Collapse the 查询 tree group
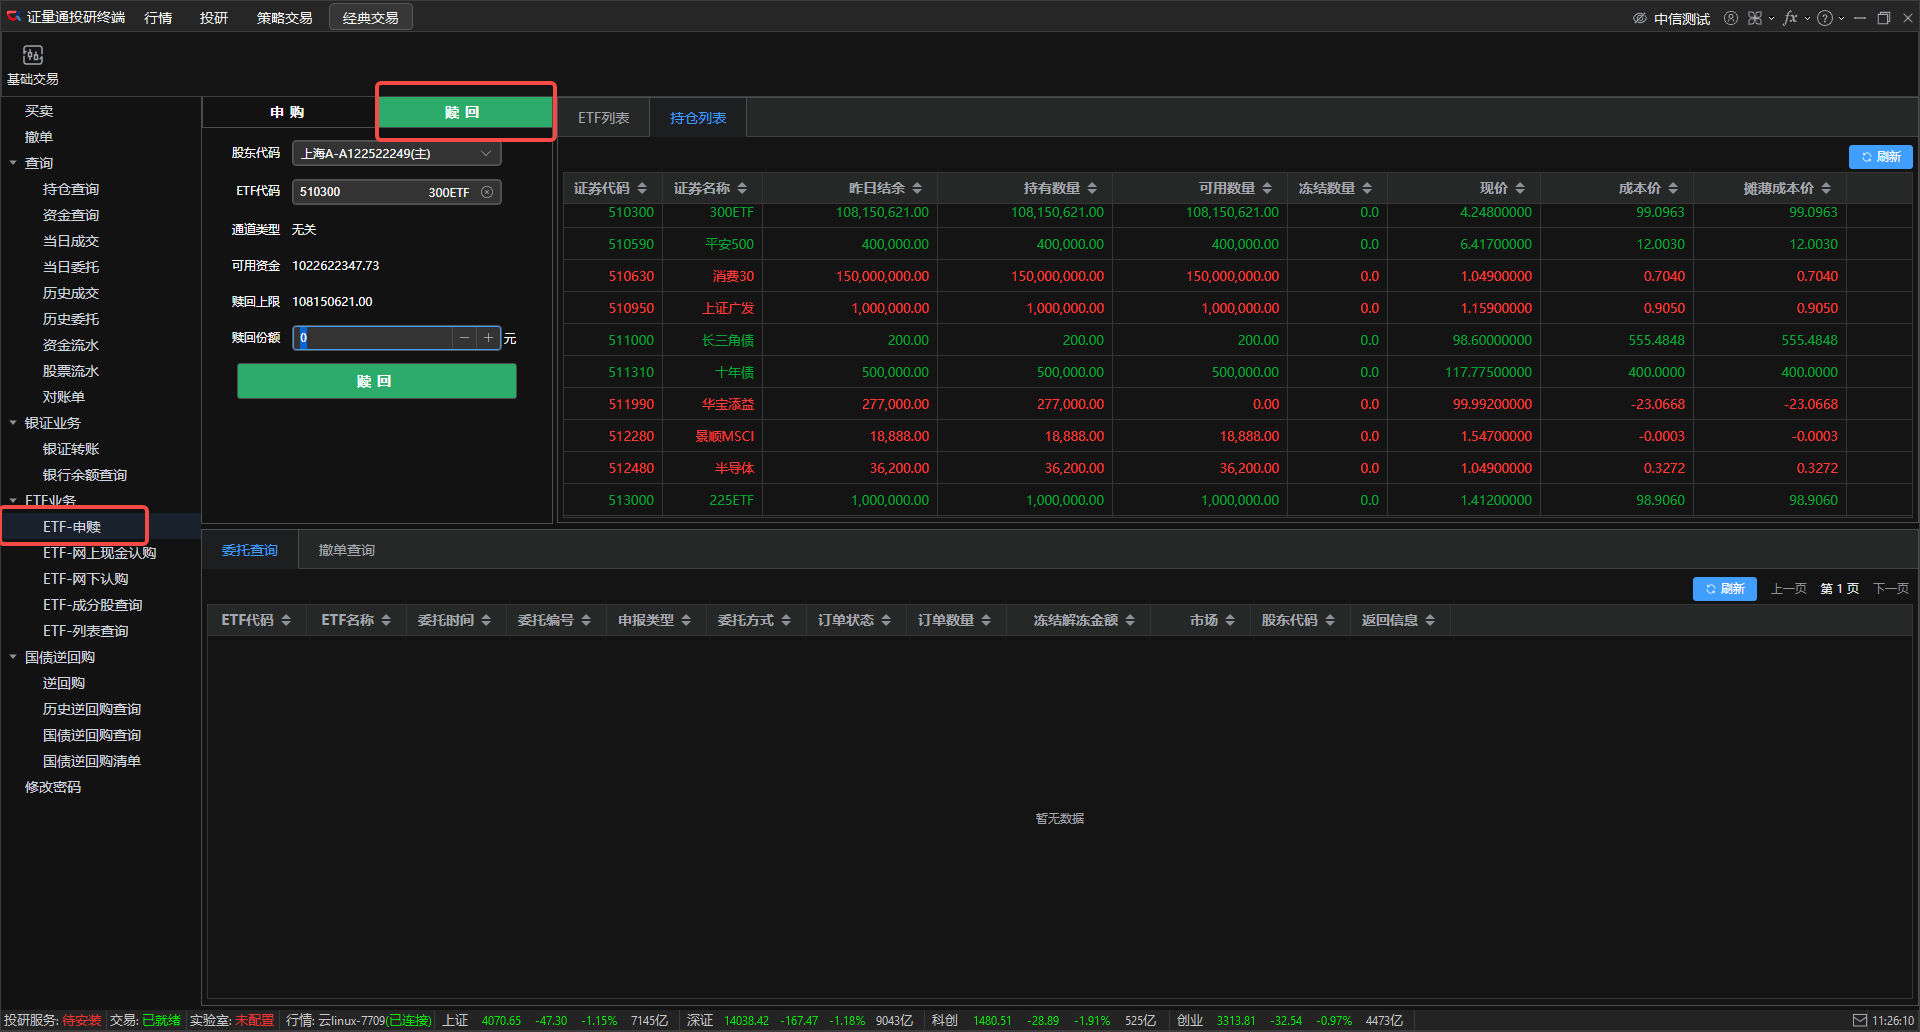Image resolution: width=1920 pixels, height=1032 pixels. (x=13, y=163)
